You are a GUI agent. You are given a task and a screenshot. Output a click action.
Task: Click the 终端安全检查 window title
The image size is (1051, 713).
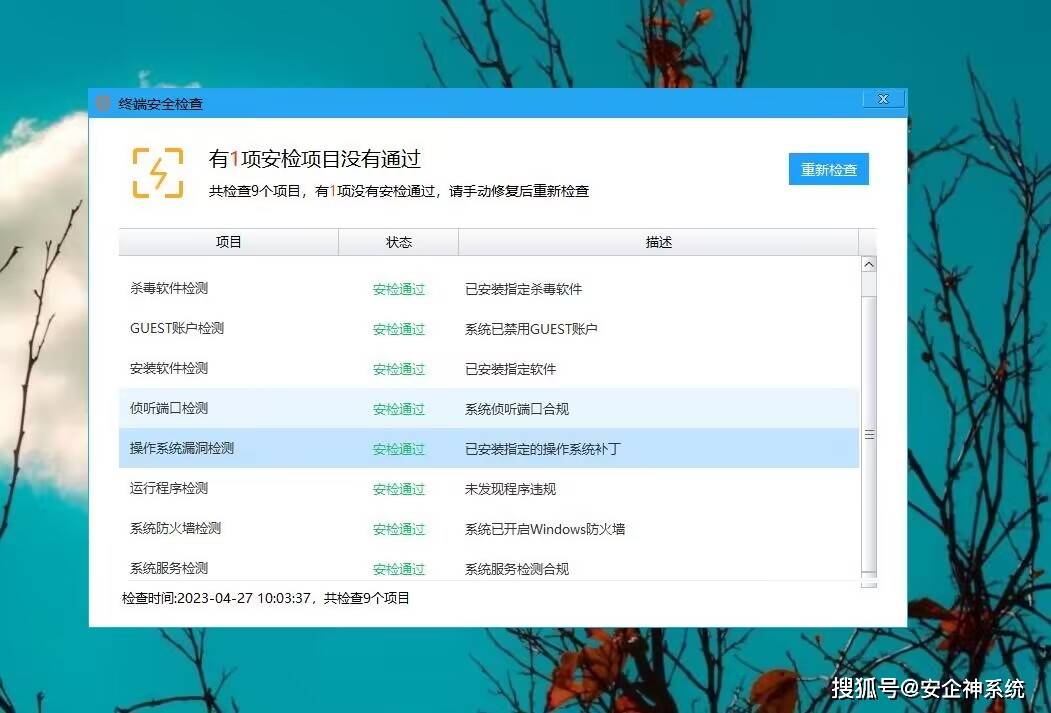click(x=160, y=104)
